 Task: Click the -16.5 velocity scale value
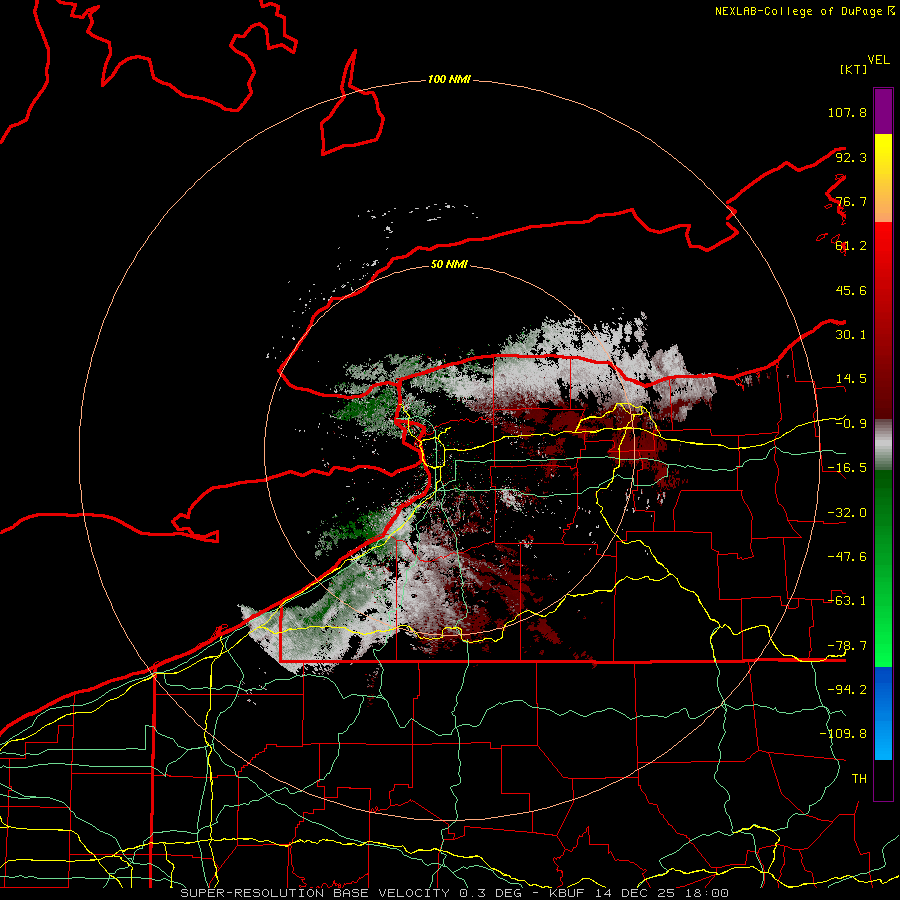tap(847, 468)
